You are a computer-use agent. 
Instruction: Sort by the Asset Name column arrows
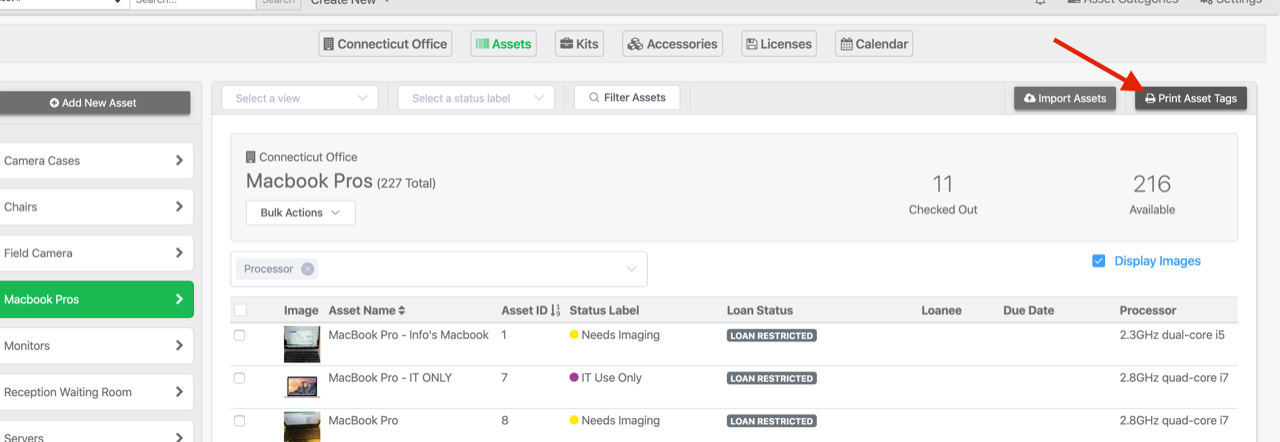[402, 311]
